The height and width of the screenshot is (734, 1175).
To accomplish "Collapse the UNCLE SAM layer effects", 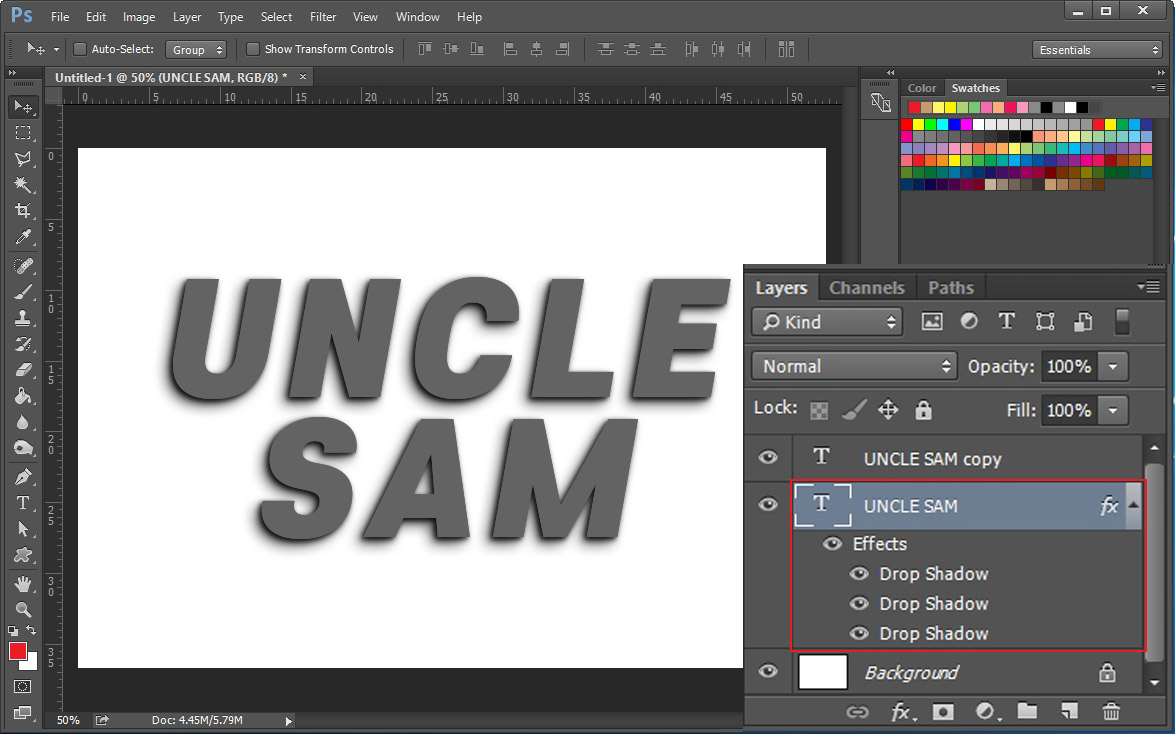I will (x=1133, y=505).
